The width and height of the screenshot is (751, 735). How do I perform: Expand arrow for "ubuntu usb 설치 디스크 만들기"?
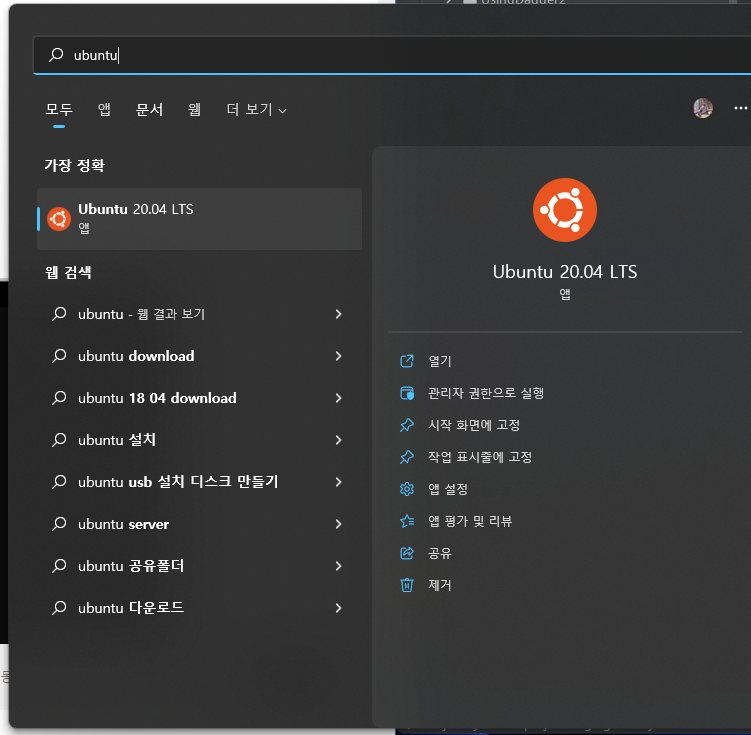(x=339, y=482)
